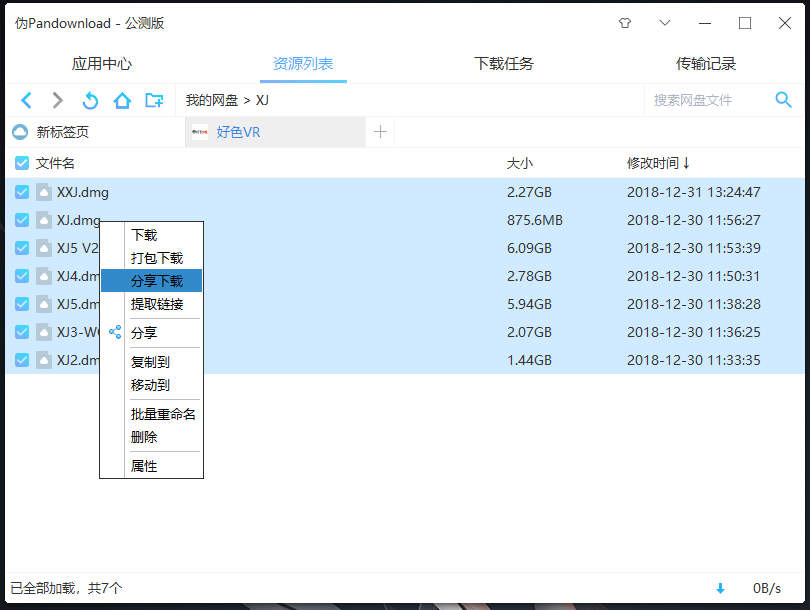Click the forward navigation arrow
This screenshot has width=810, height=610.
click(58, 100)
